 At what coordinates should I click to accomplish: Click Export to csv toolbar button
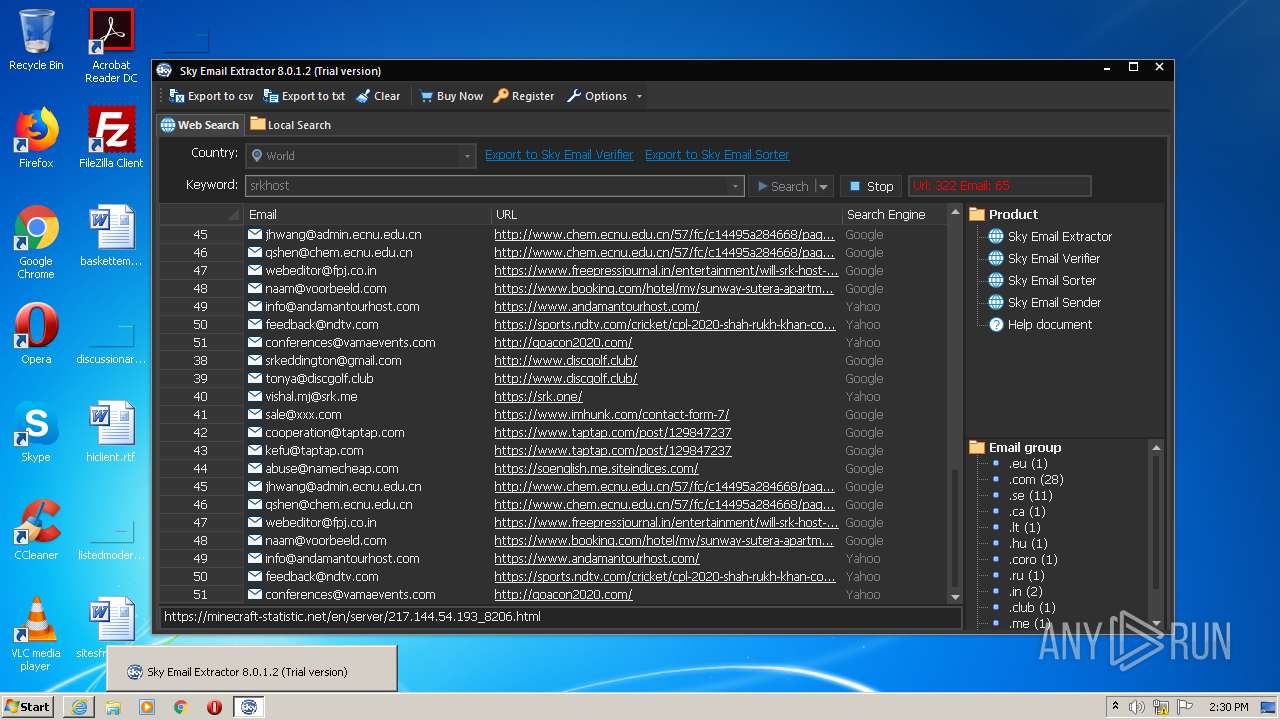pyautogui.click(x=211, y=96)
